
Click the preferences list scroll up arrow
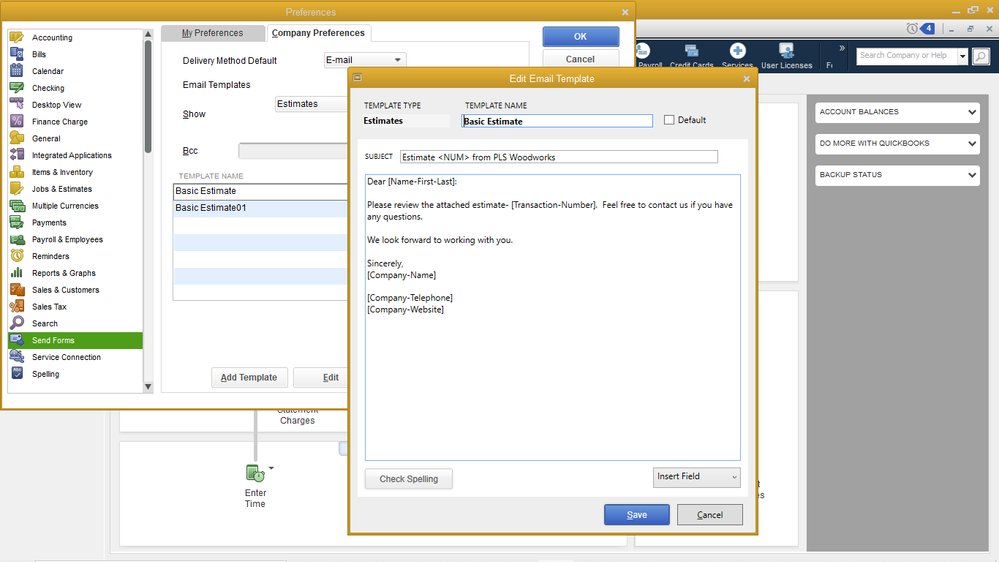(x=148, y=34)
